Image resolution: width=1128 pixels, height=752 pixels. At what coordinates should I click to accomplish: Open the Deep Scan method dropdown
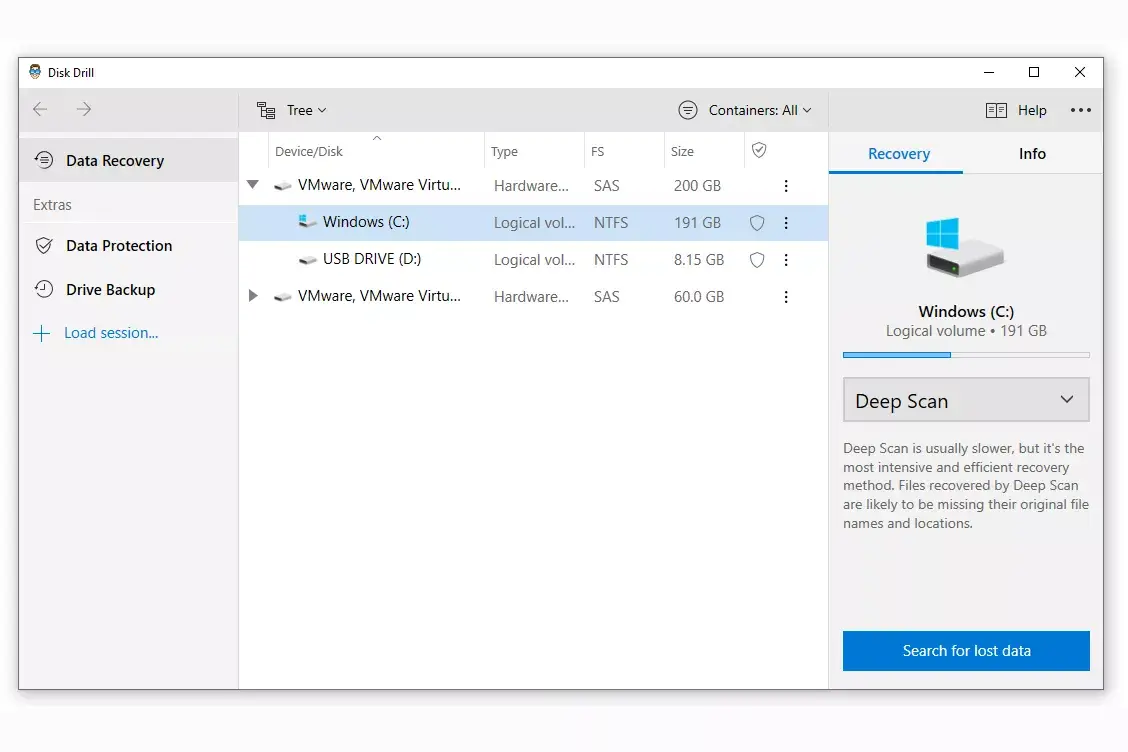(x=966, y=401)
